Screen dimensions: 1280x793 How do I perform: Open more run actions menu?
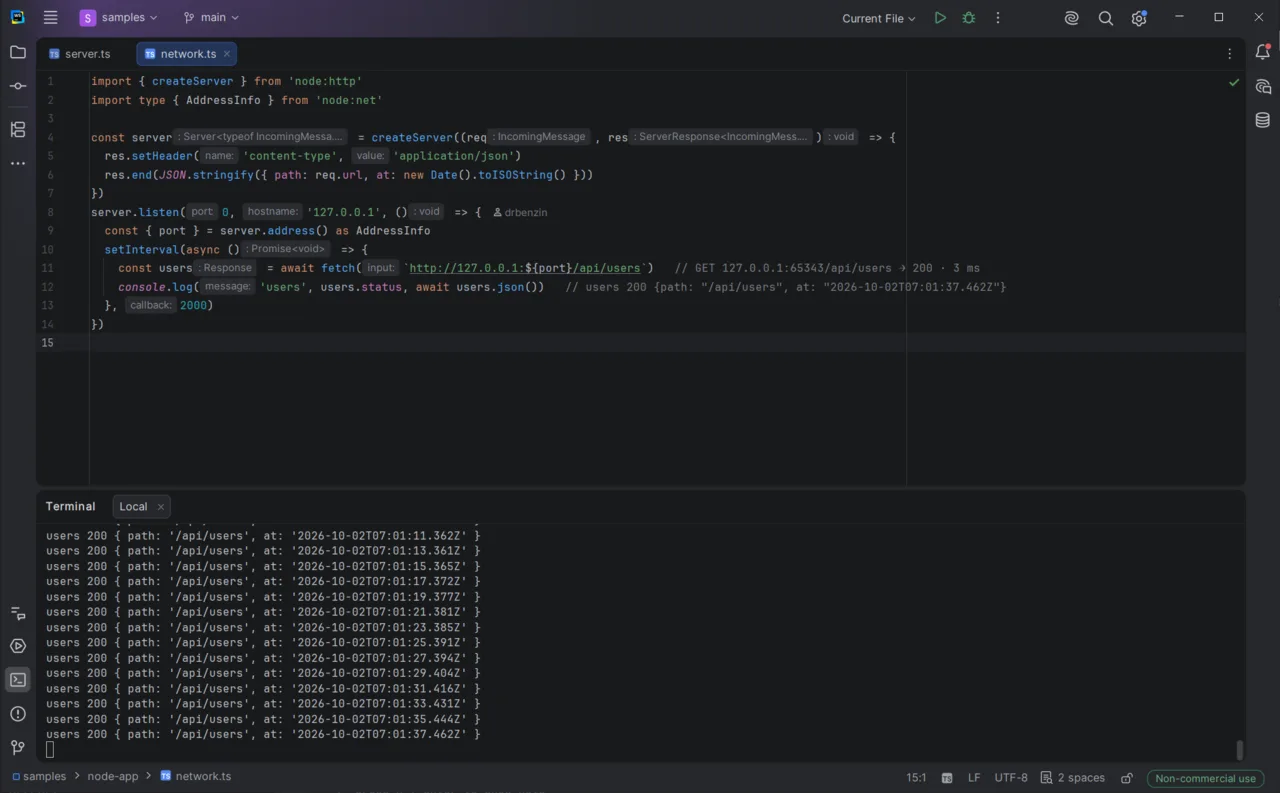pos(997,18)
